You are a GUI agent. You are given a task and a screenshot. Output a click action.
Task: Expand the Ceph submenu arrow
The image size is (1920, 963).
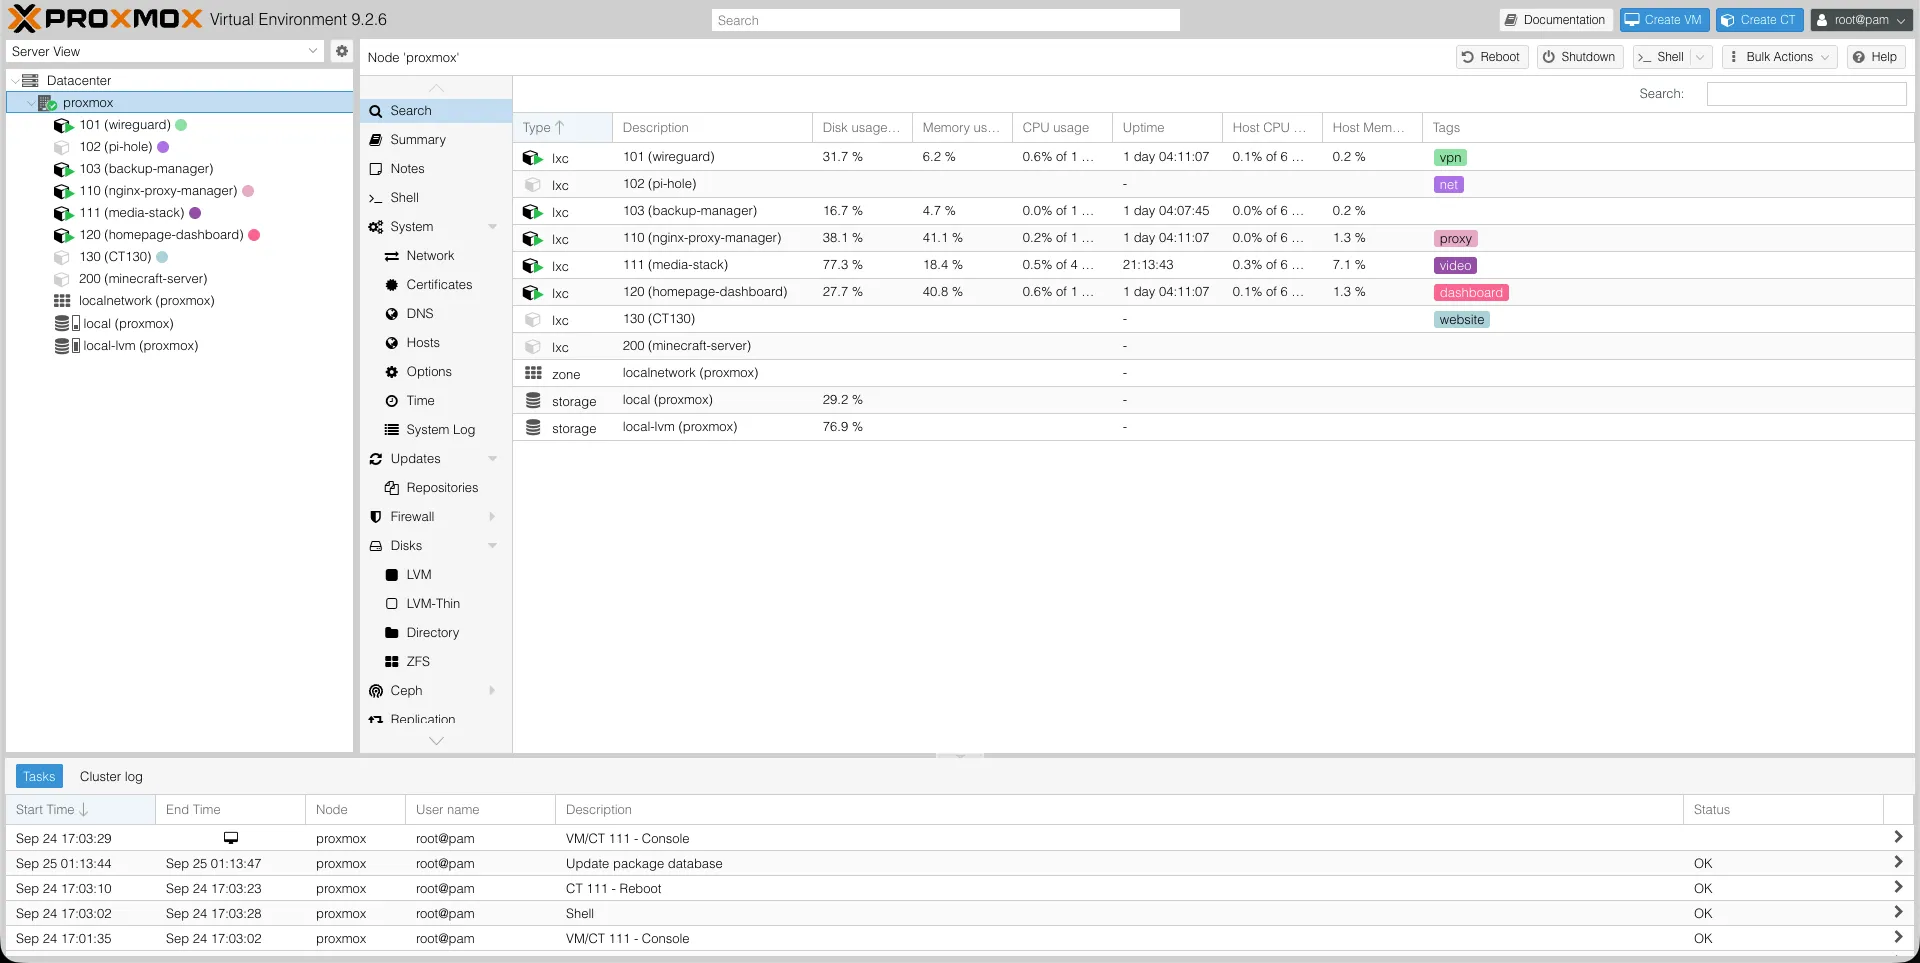pos(492,691)
